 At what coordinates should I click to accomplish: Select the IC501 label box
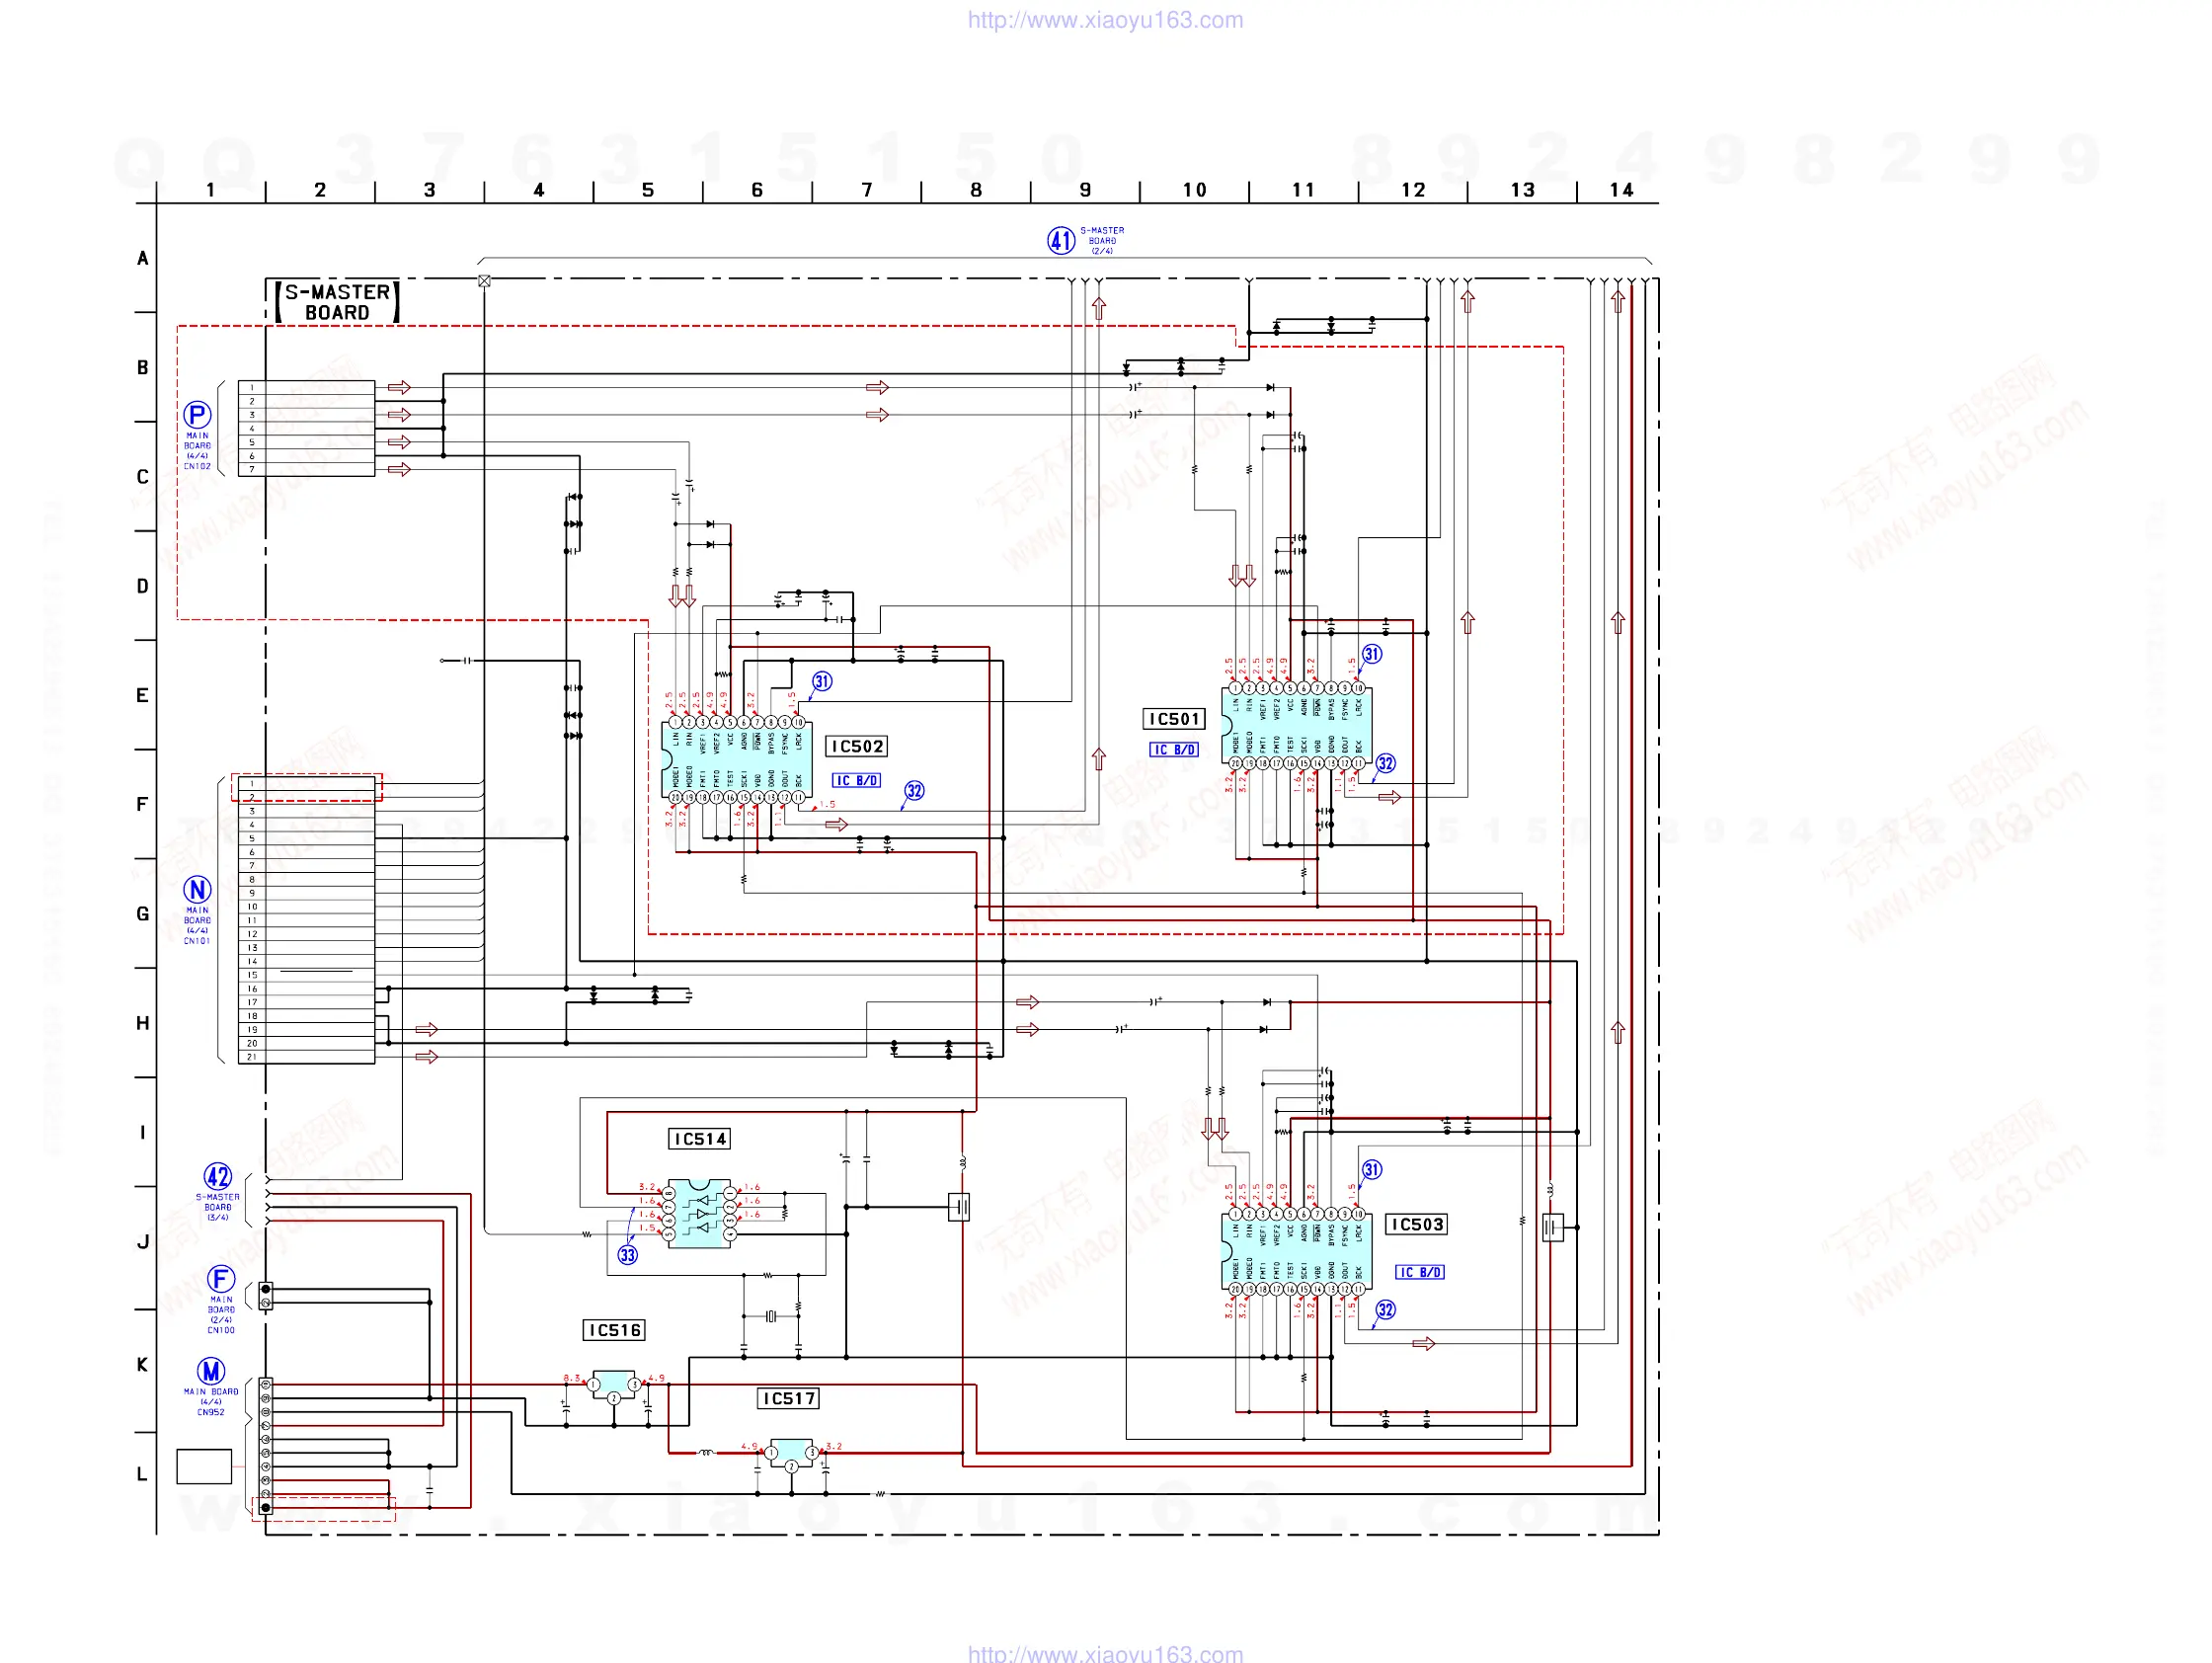coord(1173,718)
